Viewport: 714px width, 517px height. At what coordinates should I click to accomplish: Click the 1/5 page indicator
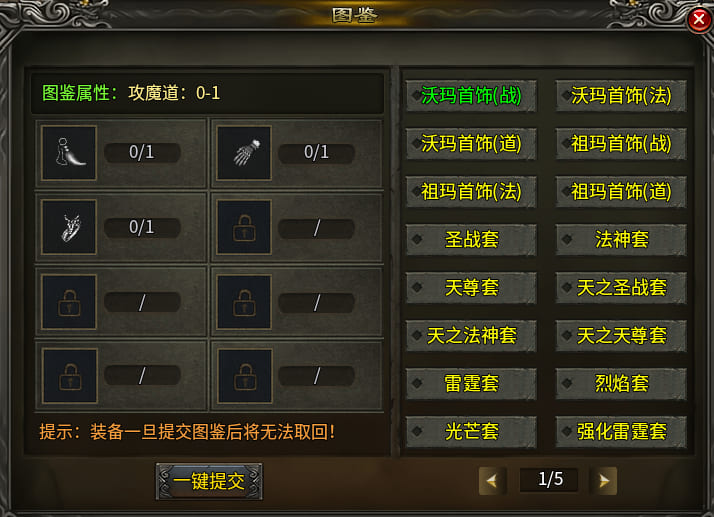tap(549, 480)
